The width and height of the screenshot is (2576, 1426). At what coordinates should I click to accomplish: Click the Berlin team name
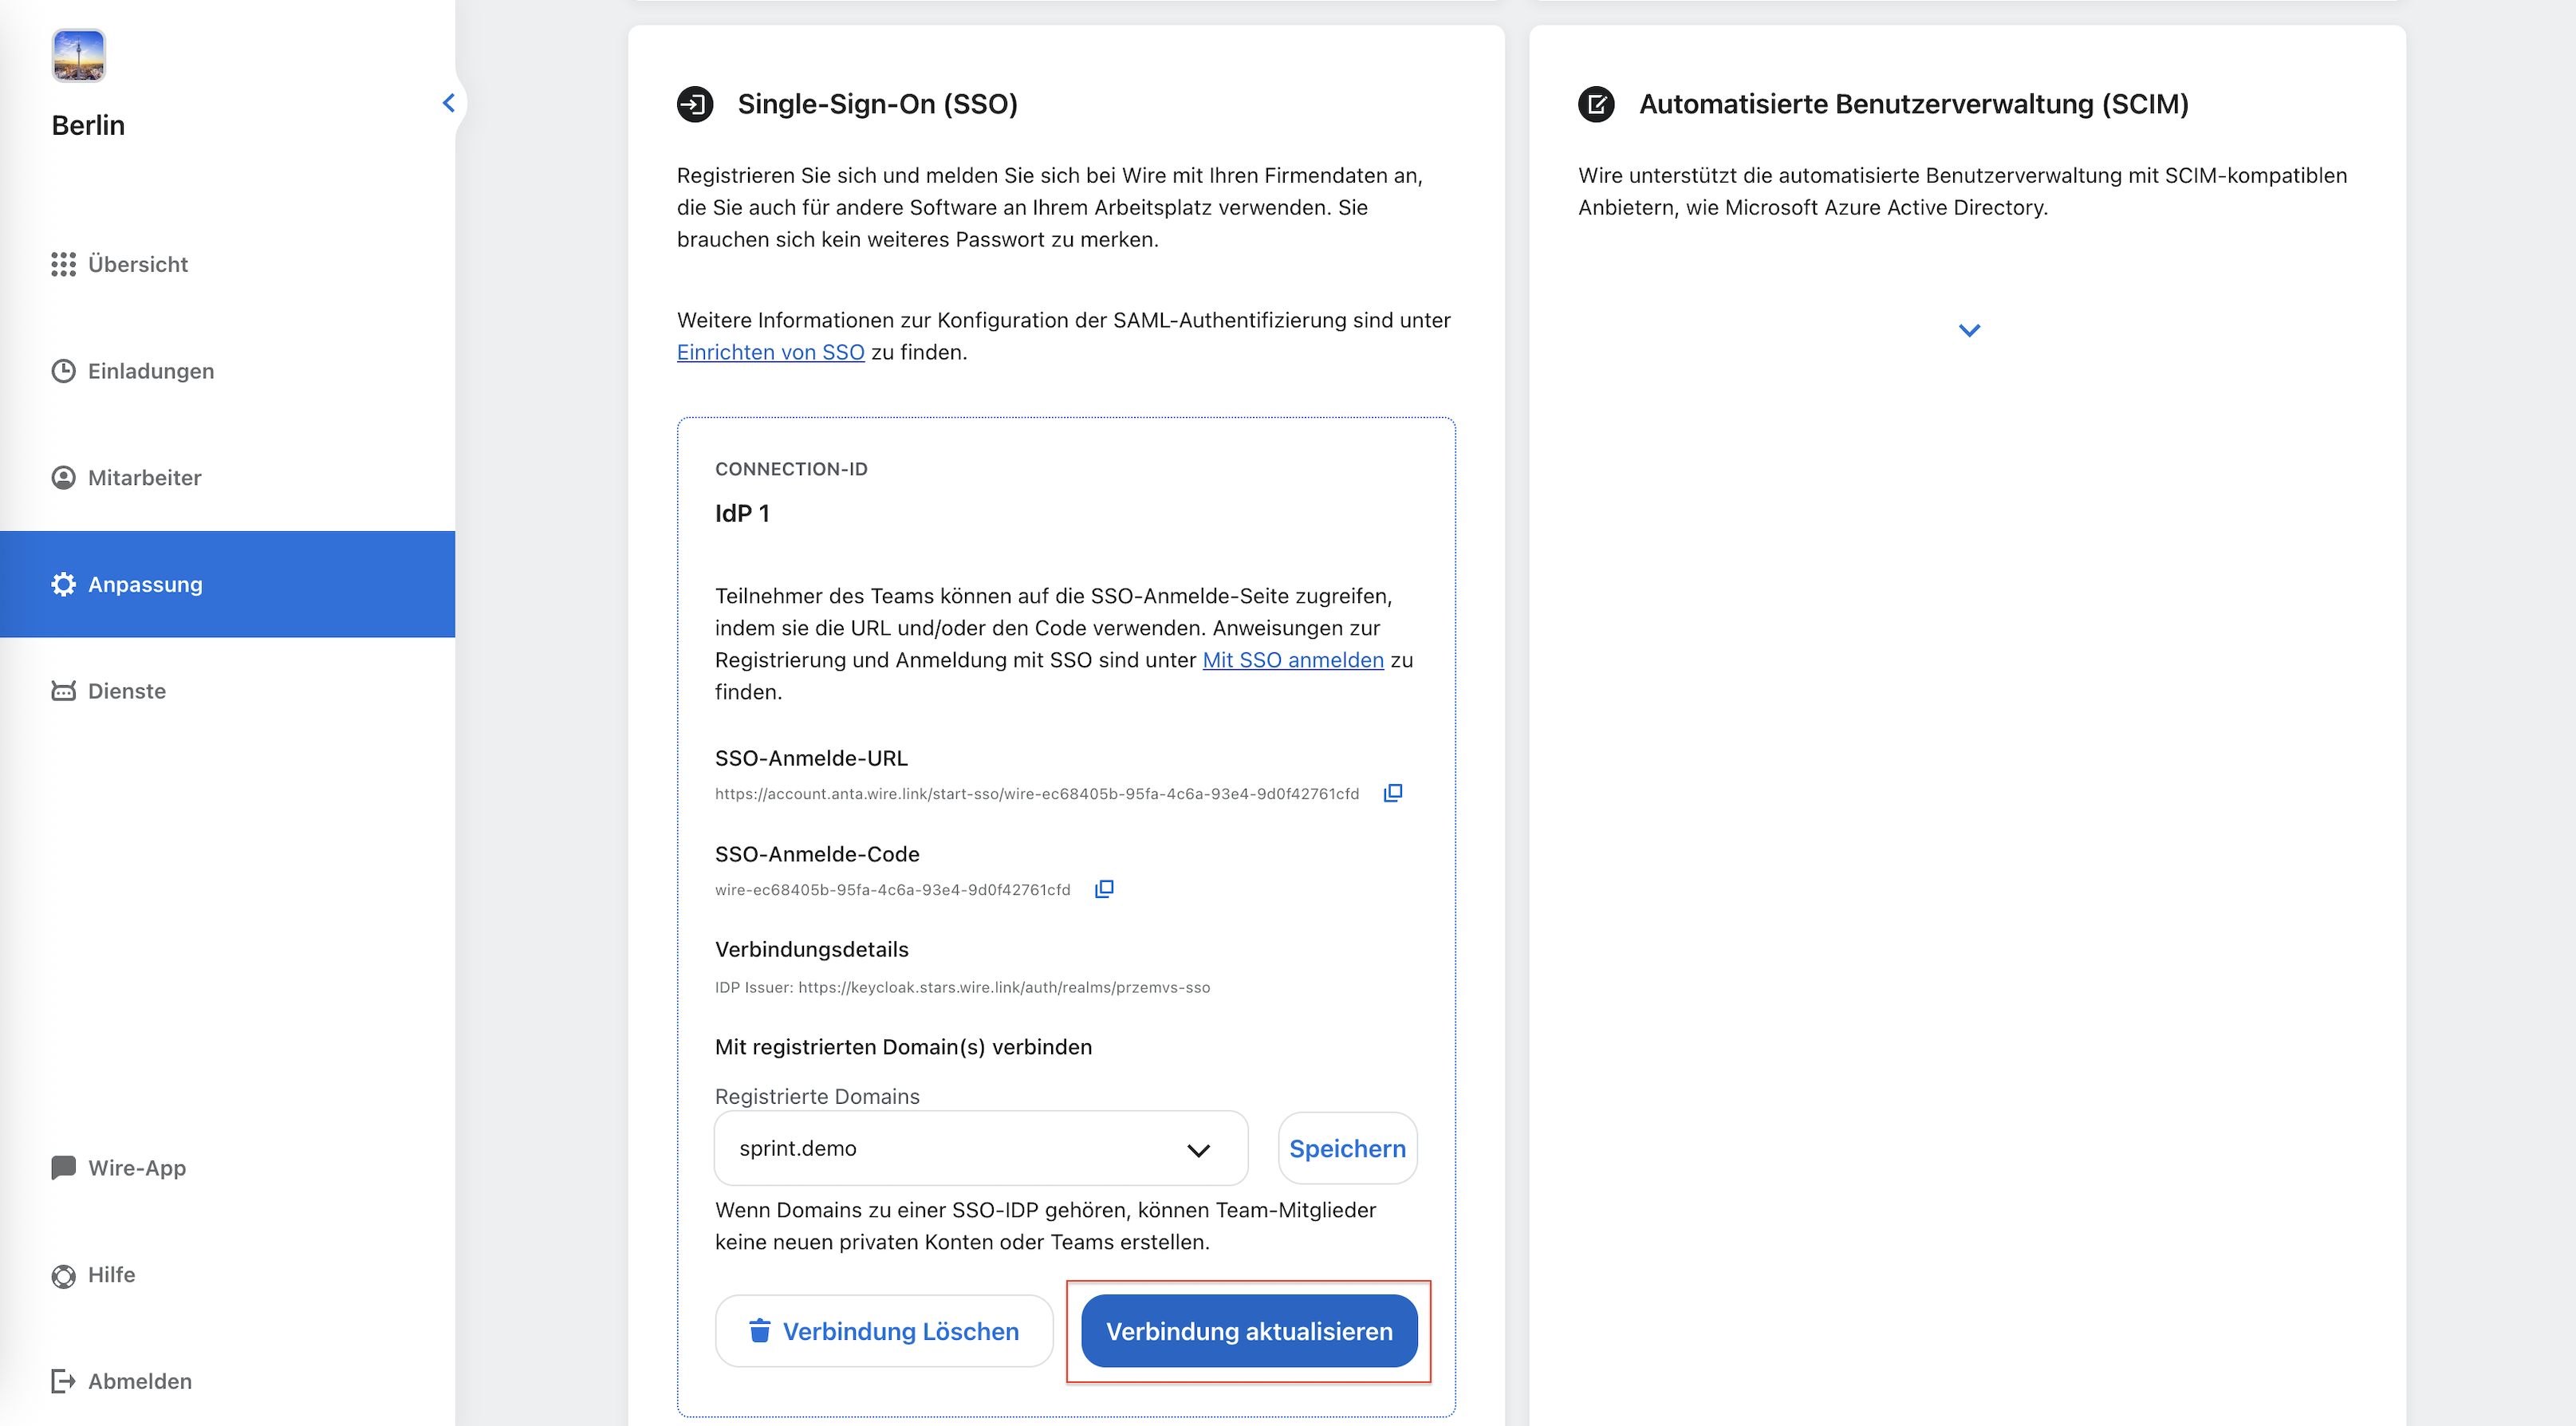click(88, 125)
